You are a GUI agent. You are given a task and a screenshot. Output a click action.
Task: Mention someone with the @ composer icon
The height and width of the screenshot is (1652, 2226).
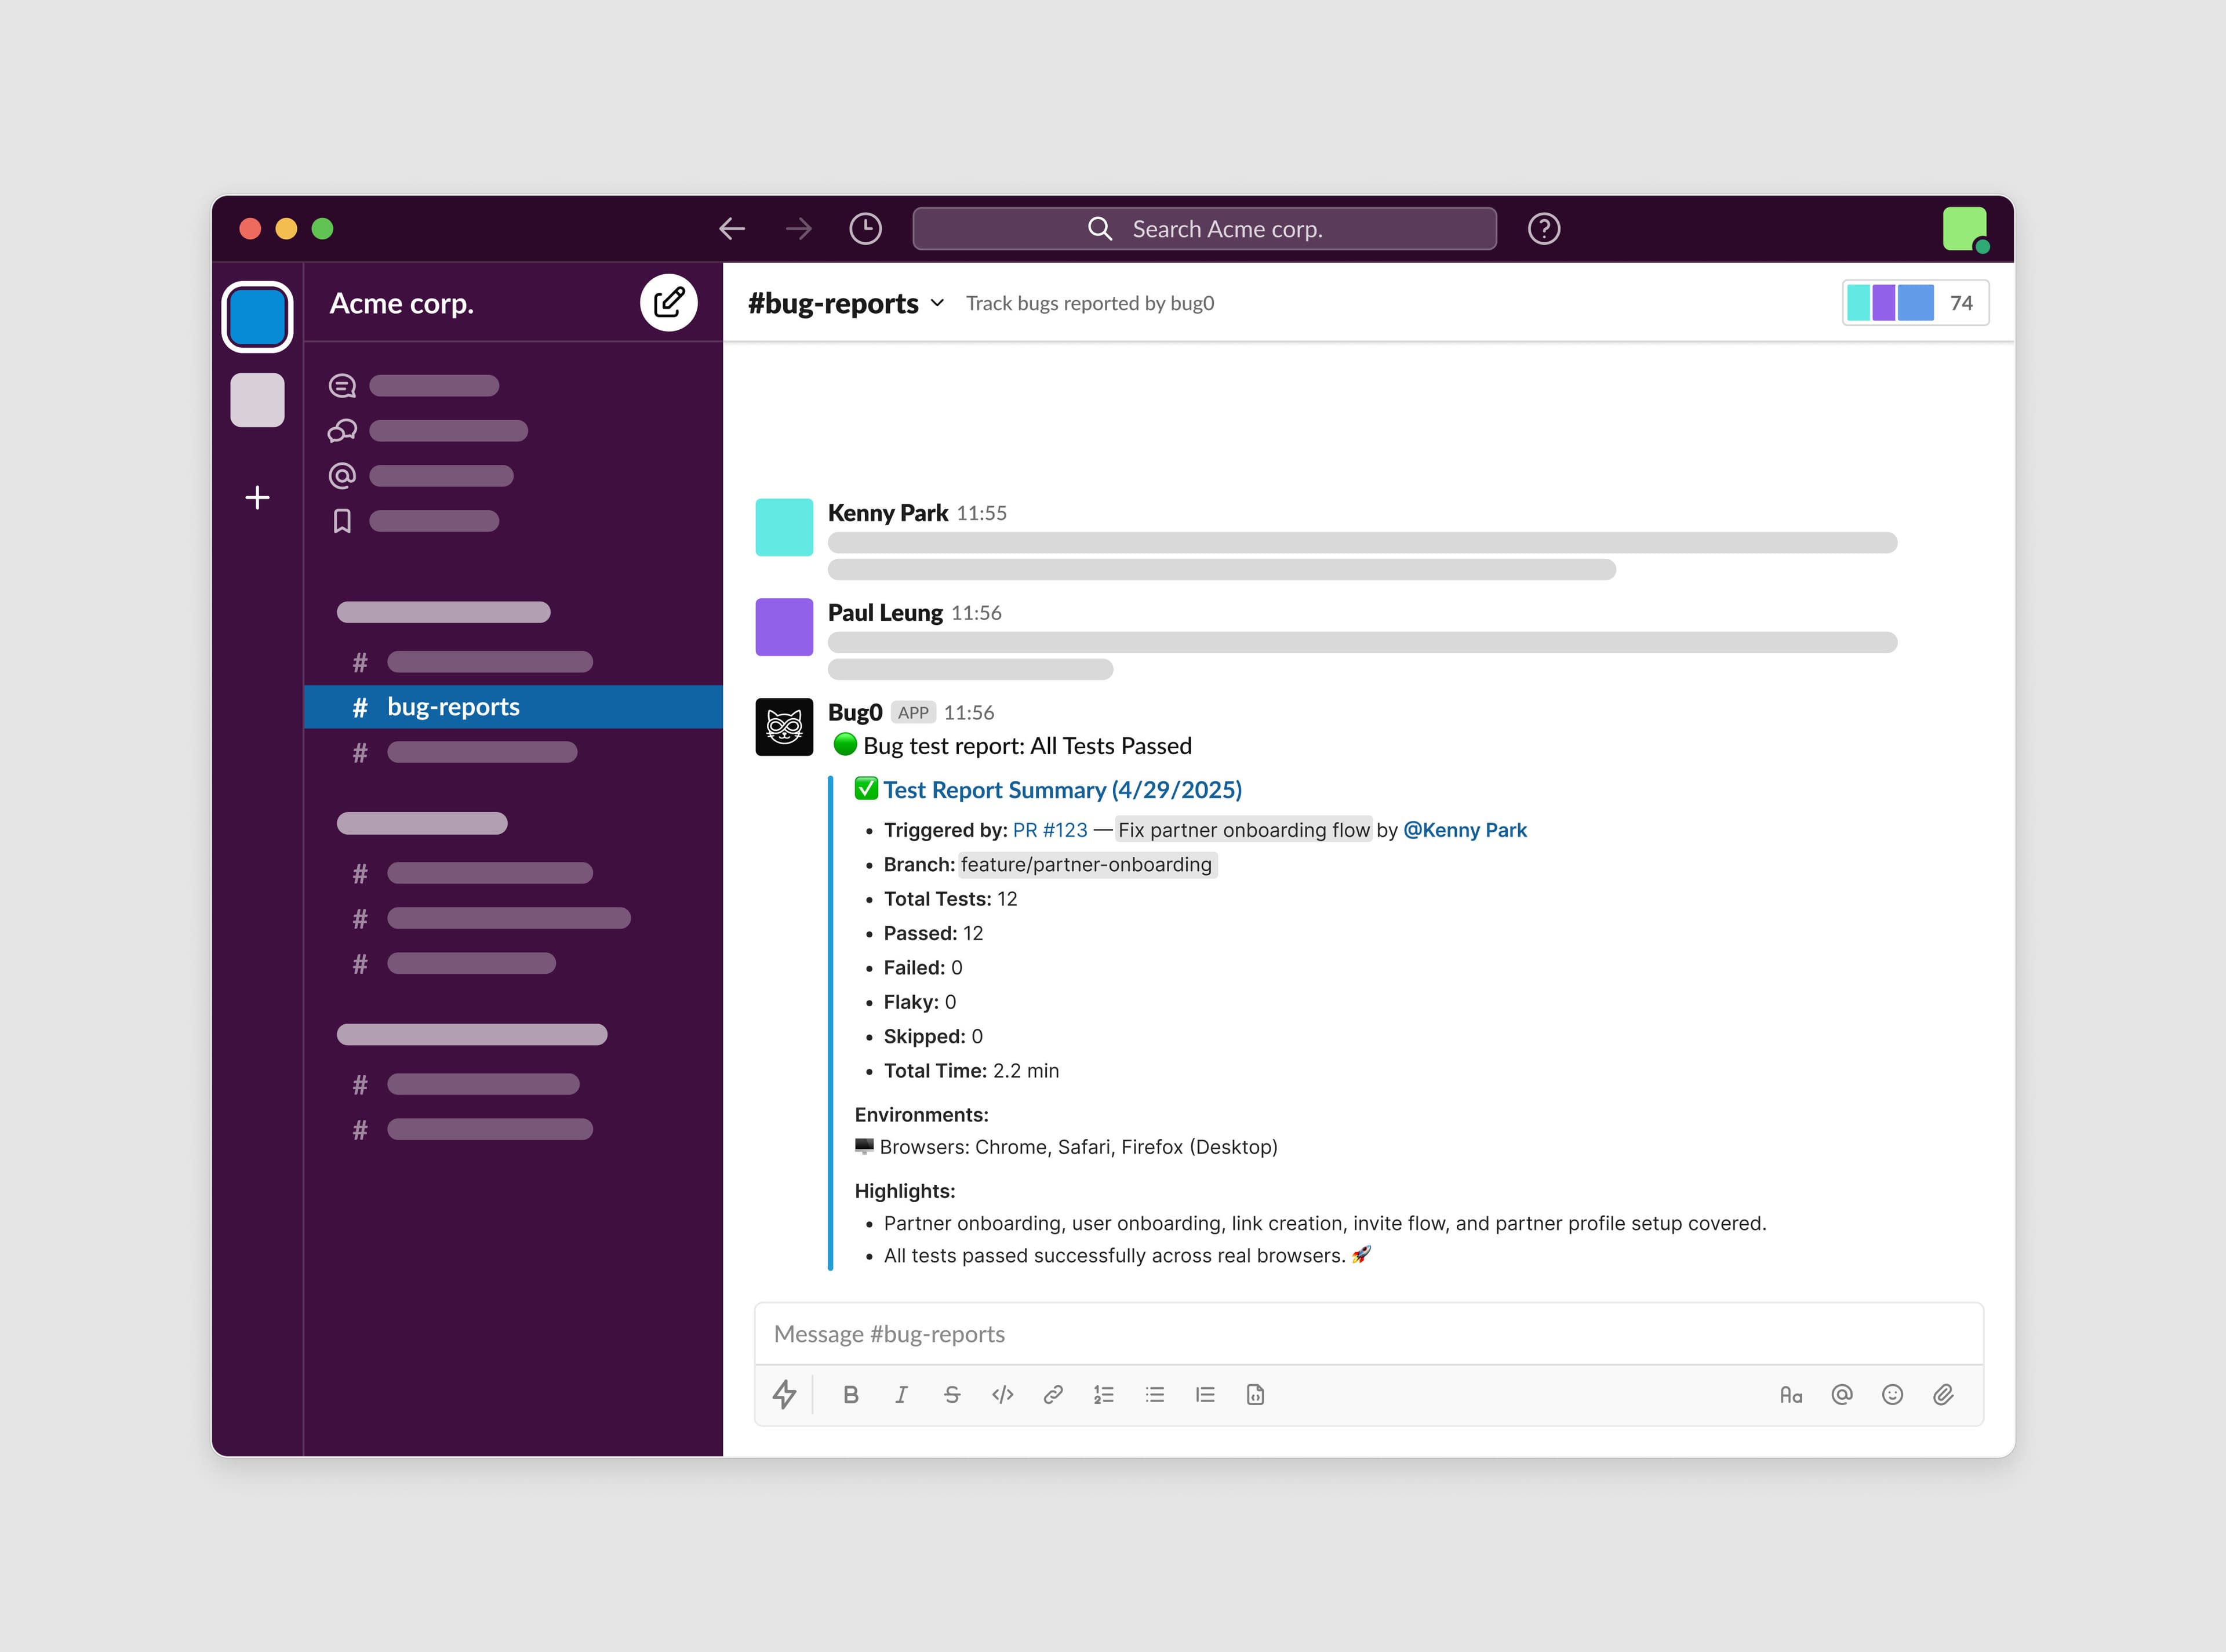click(x=1842, y=1395)
